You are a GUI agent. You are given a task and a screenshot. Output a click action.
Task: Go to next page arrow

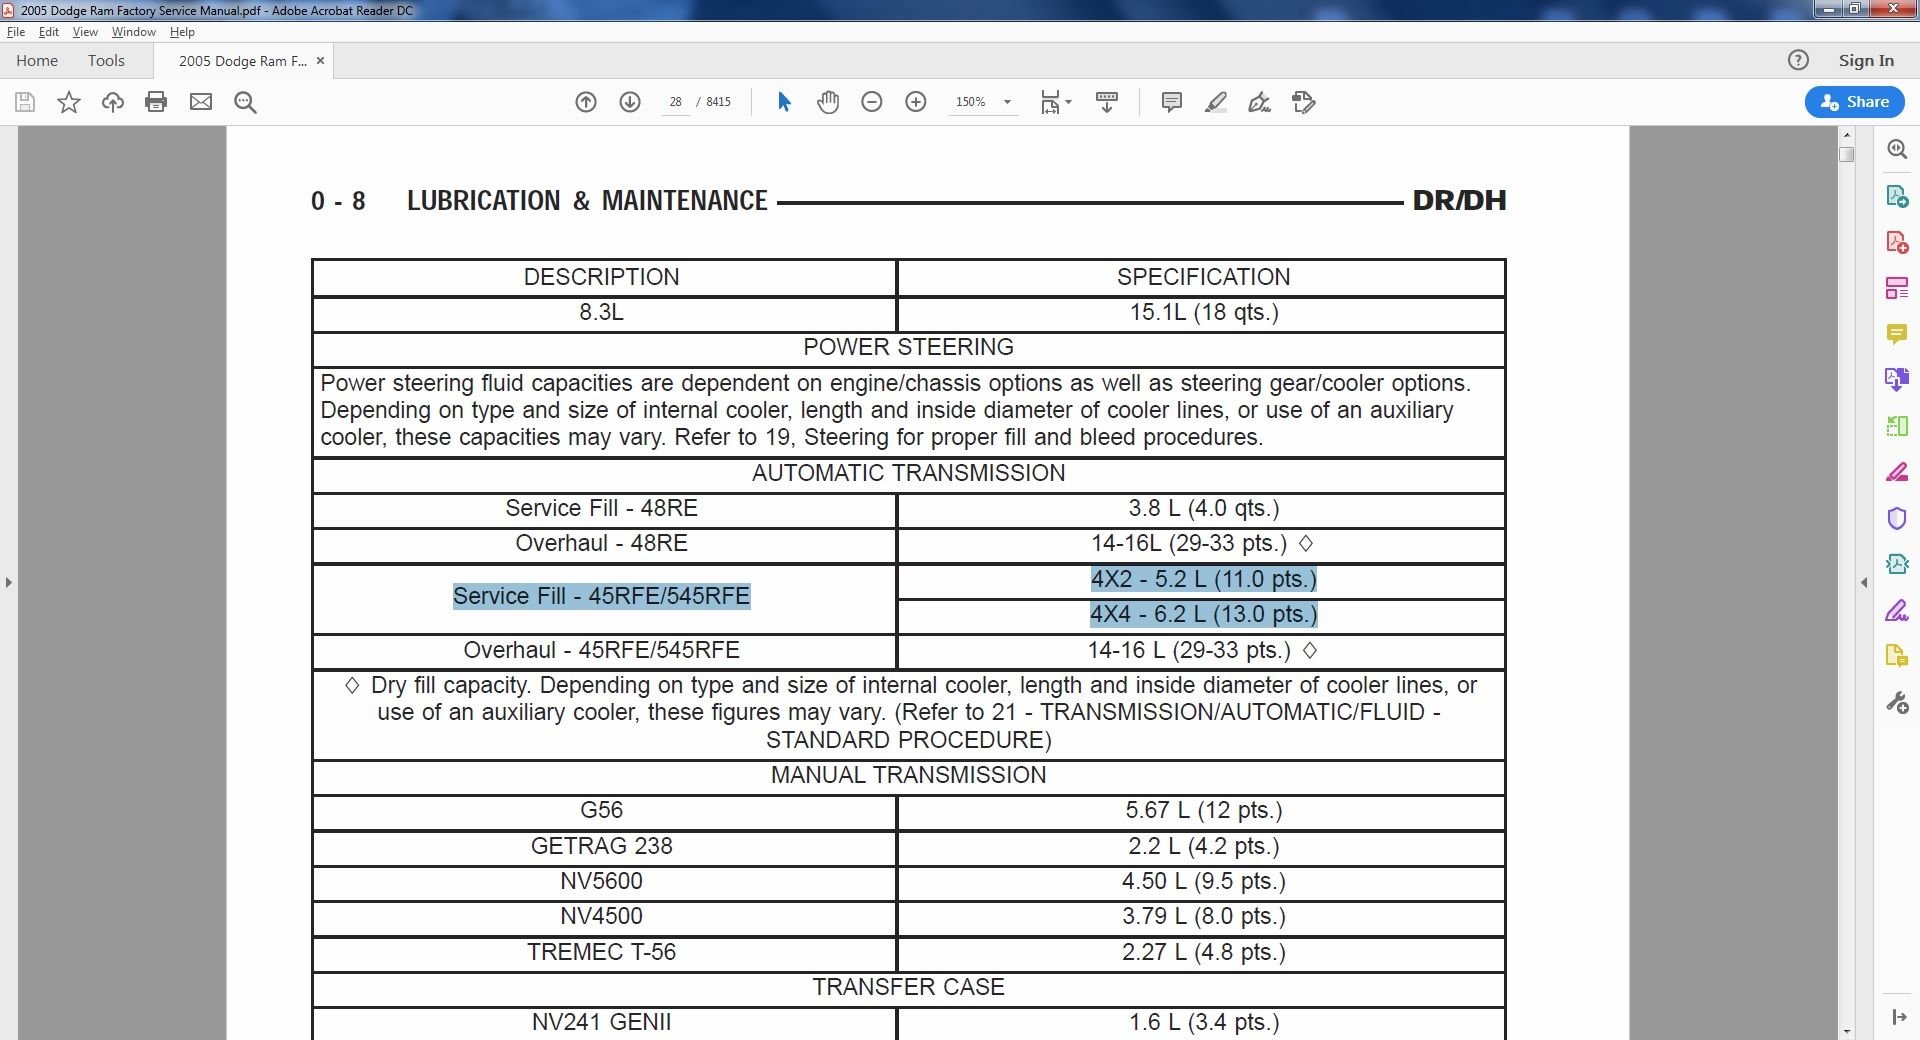click(630, 102)
